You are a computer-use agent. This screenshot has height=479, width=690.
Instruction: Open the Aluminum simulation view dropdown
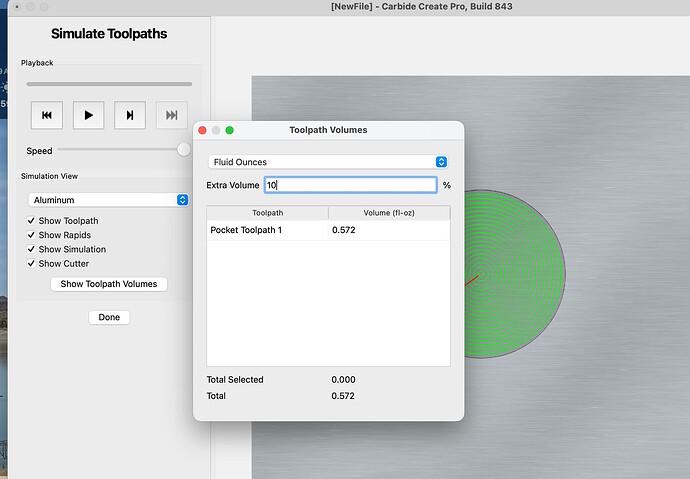click(x=109, y=200)
